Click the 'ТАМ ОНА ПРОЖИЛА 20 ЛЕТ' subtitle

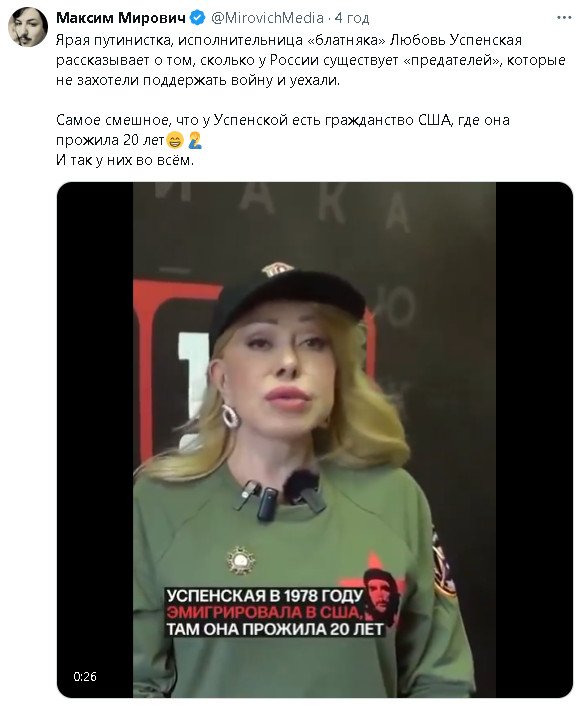click(x=275, y=629)
